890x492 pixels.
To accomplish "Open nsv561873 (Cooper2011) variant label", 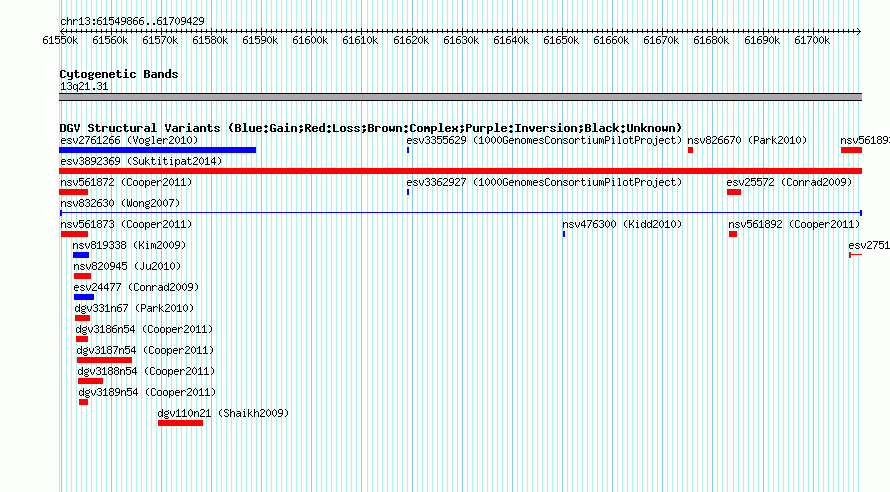I will [x=126, y=224].
